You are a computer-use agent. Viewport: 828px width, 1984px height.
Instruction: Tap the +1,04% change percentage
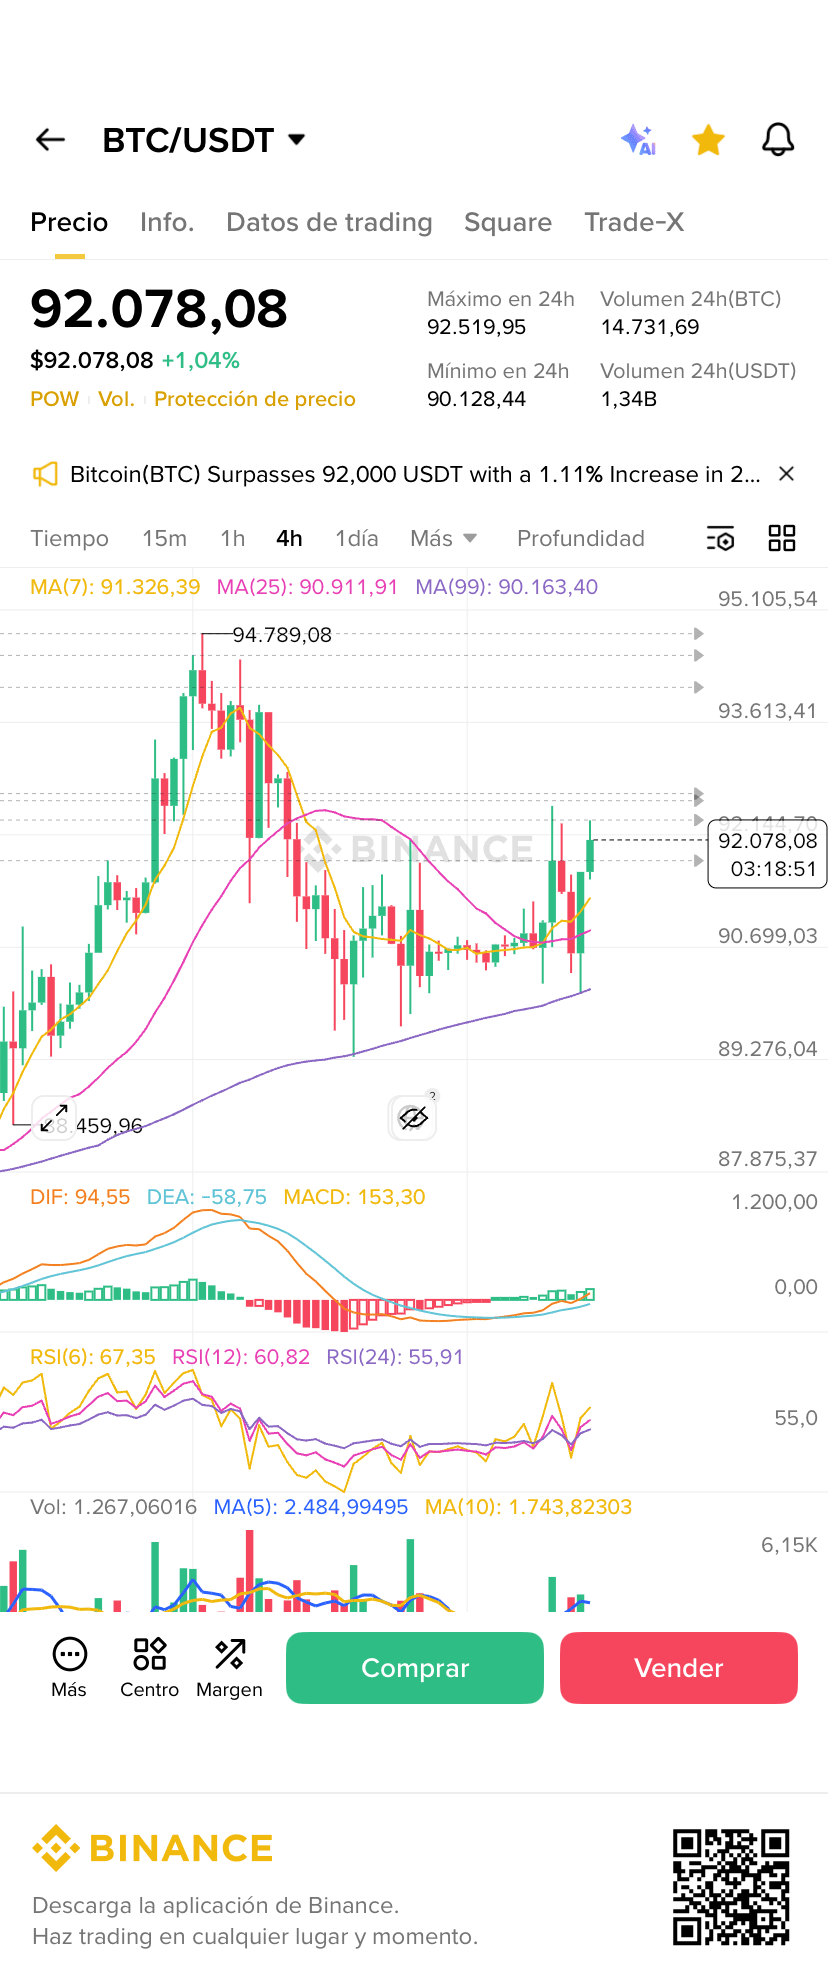pyautogui.click(x=201, y=360)
